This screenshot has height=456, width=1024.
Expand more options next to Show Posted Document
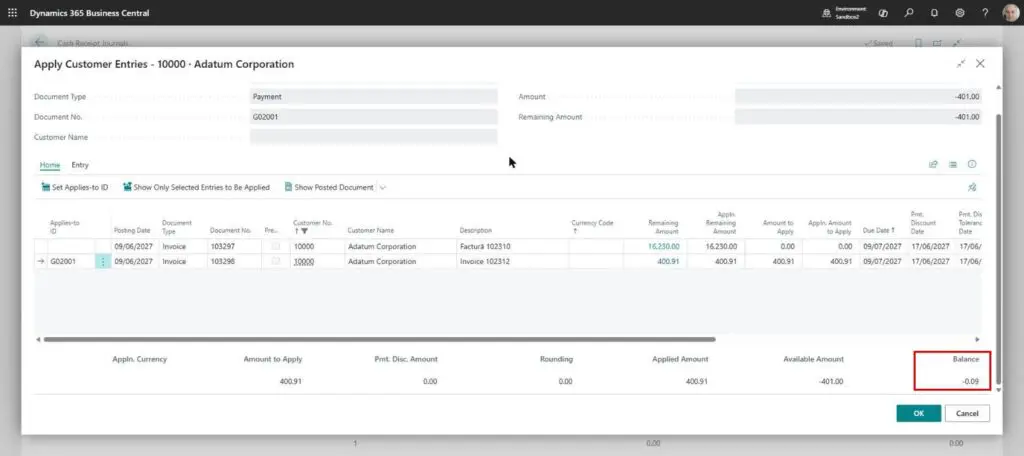click(x=383, y=187)
